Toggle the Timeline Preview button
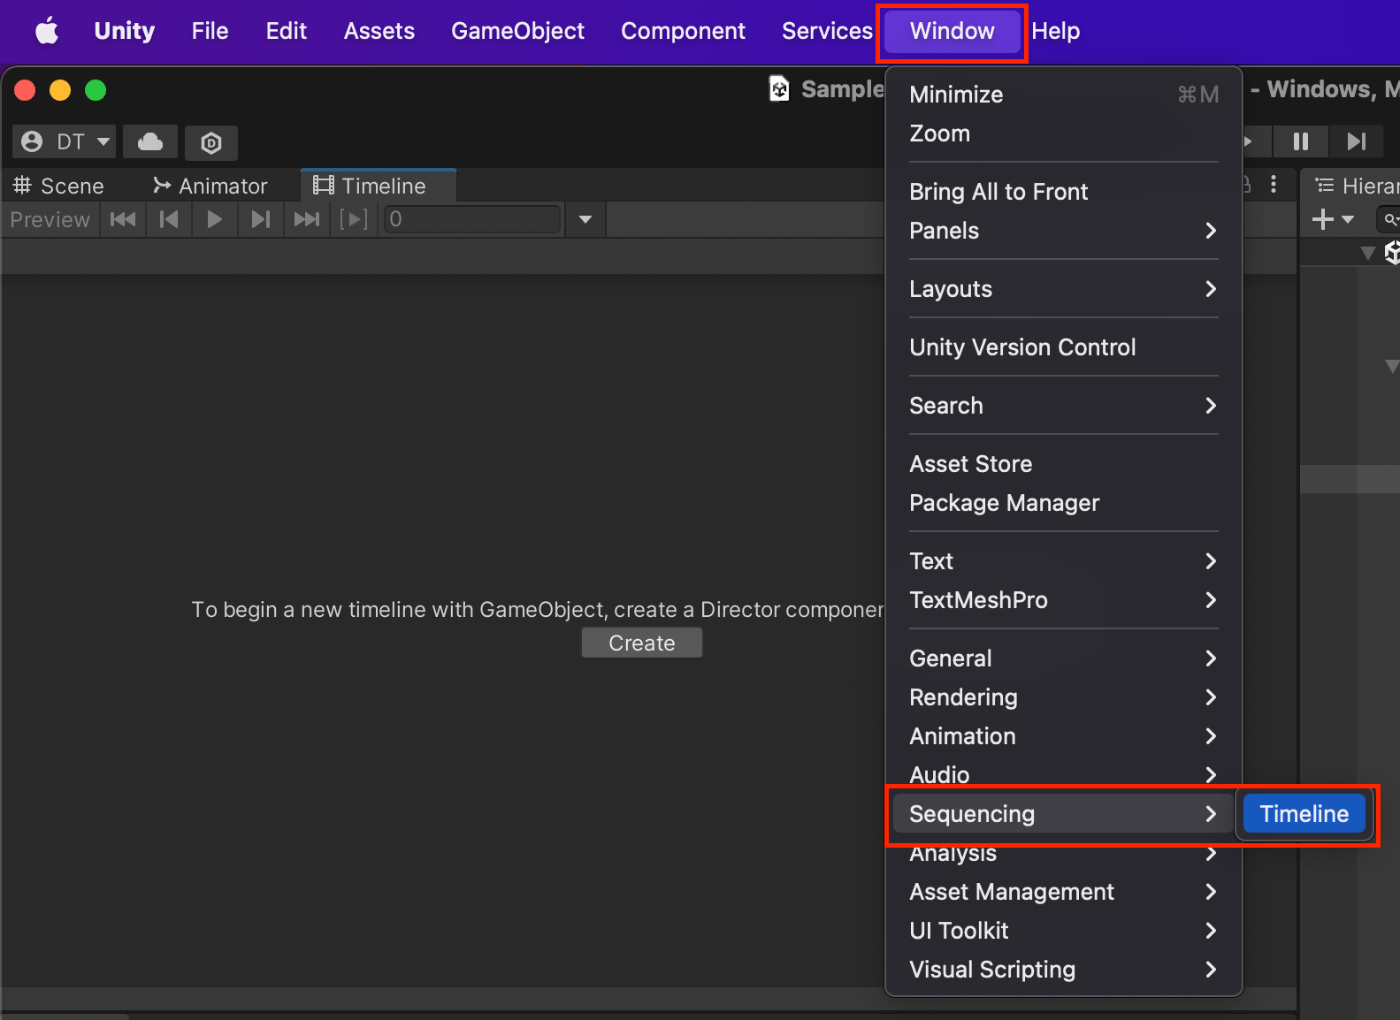This screenshot has height=1020, width=1400. point(50,219)
